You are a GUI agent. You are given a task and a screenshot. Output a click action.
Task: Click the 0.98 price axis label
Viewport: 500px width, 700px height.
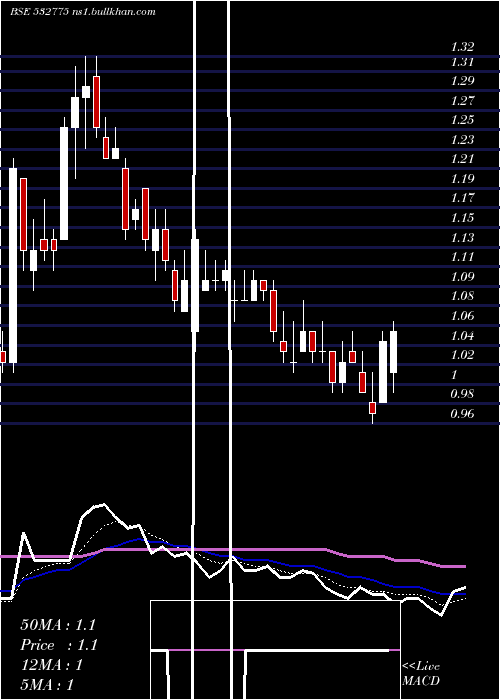point(462,394)
